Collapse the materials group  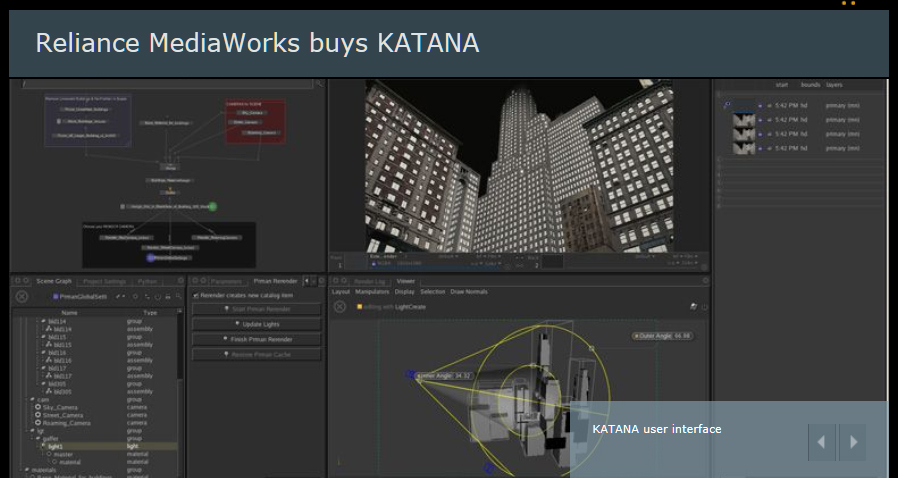click(26, 470)
